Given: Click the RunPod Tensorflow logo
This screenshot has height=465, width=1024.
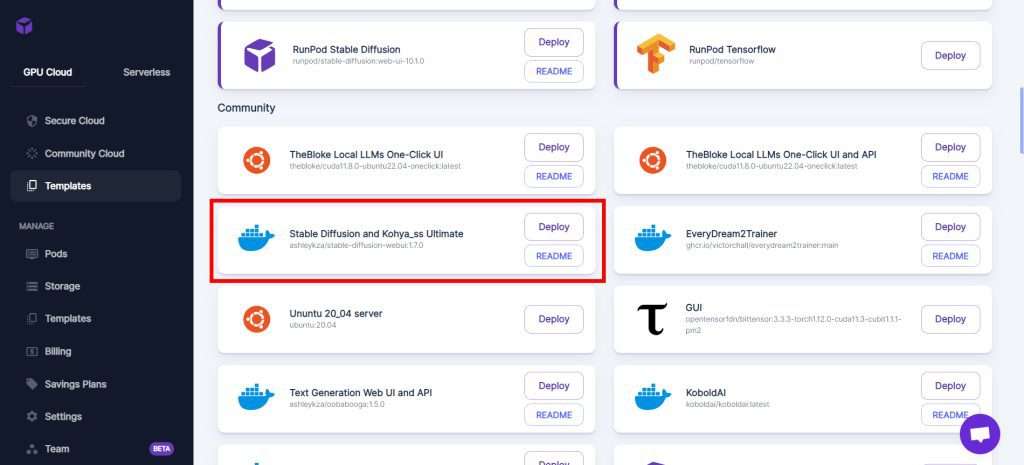Looking at the screenshot, I should (654, 55).
